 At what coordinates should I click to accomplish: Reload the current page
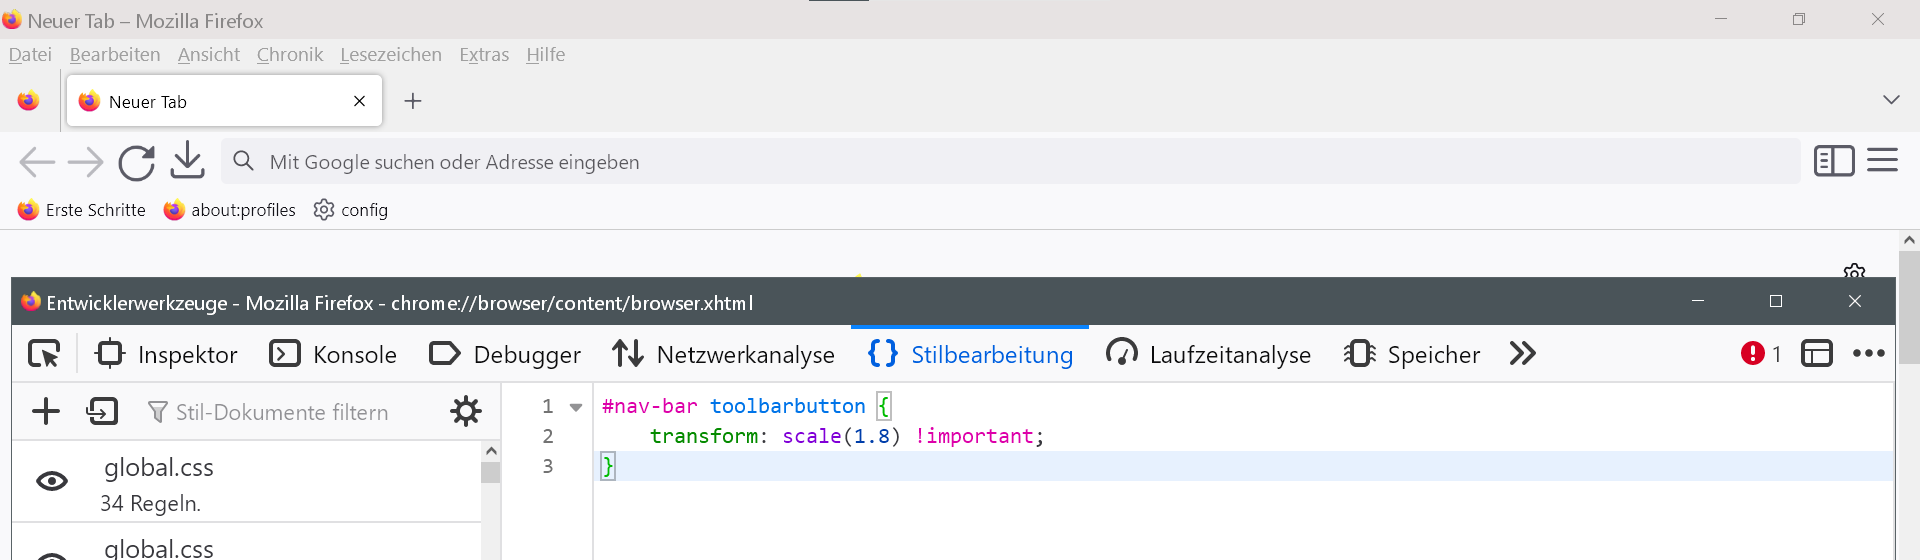[136, 162]
